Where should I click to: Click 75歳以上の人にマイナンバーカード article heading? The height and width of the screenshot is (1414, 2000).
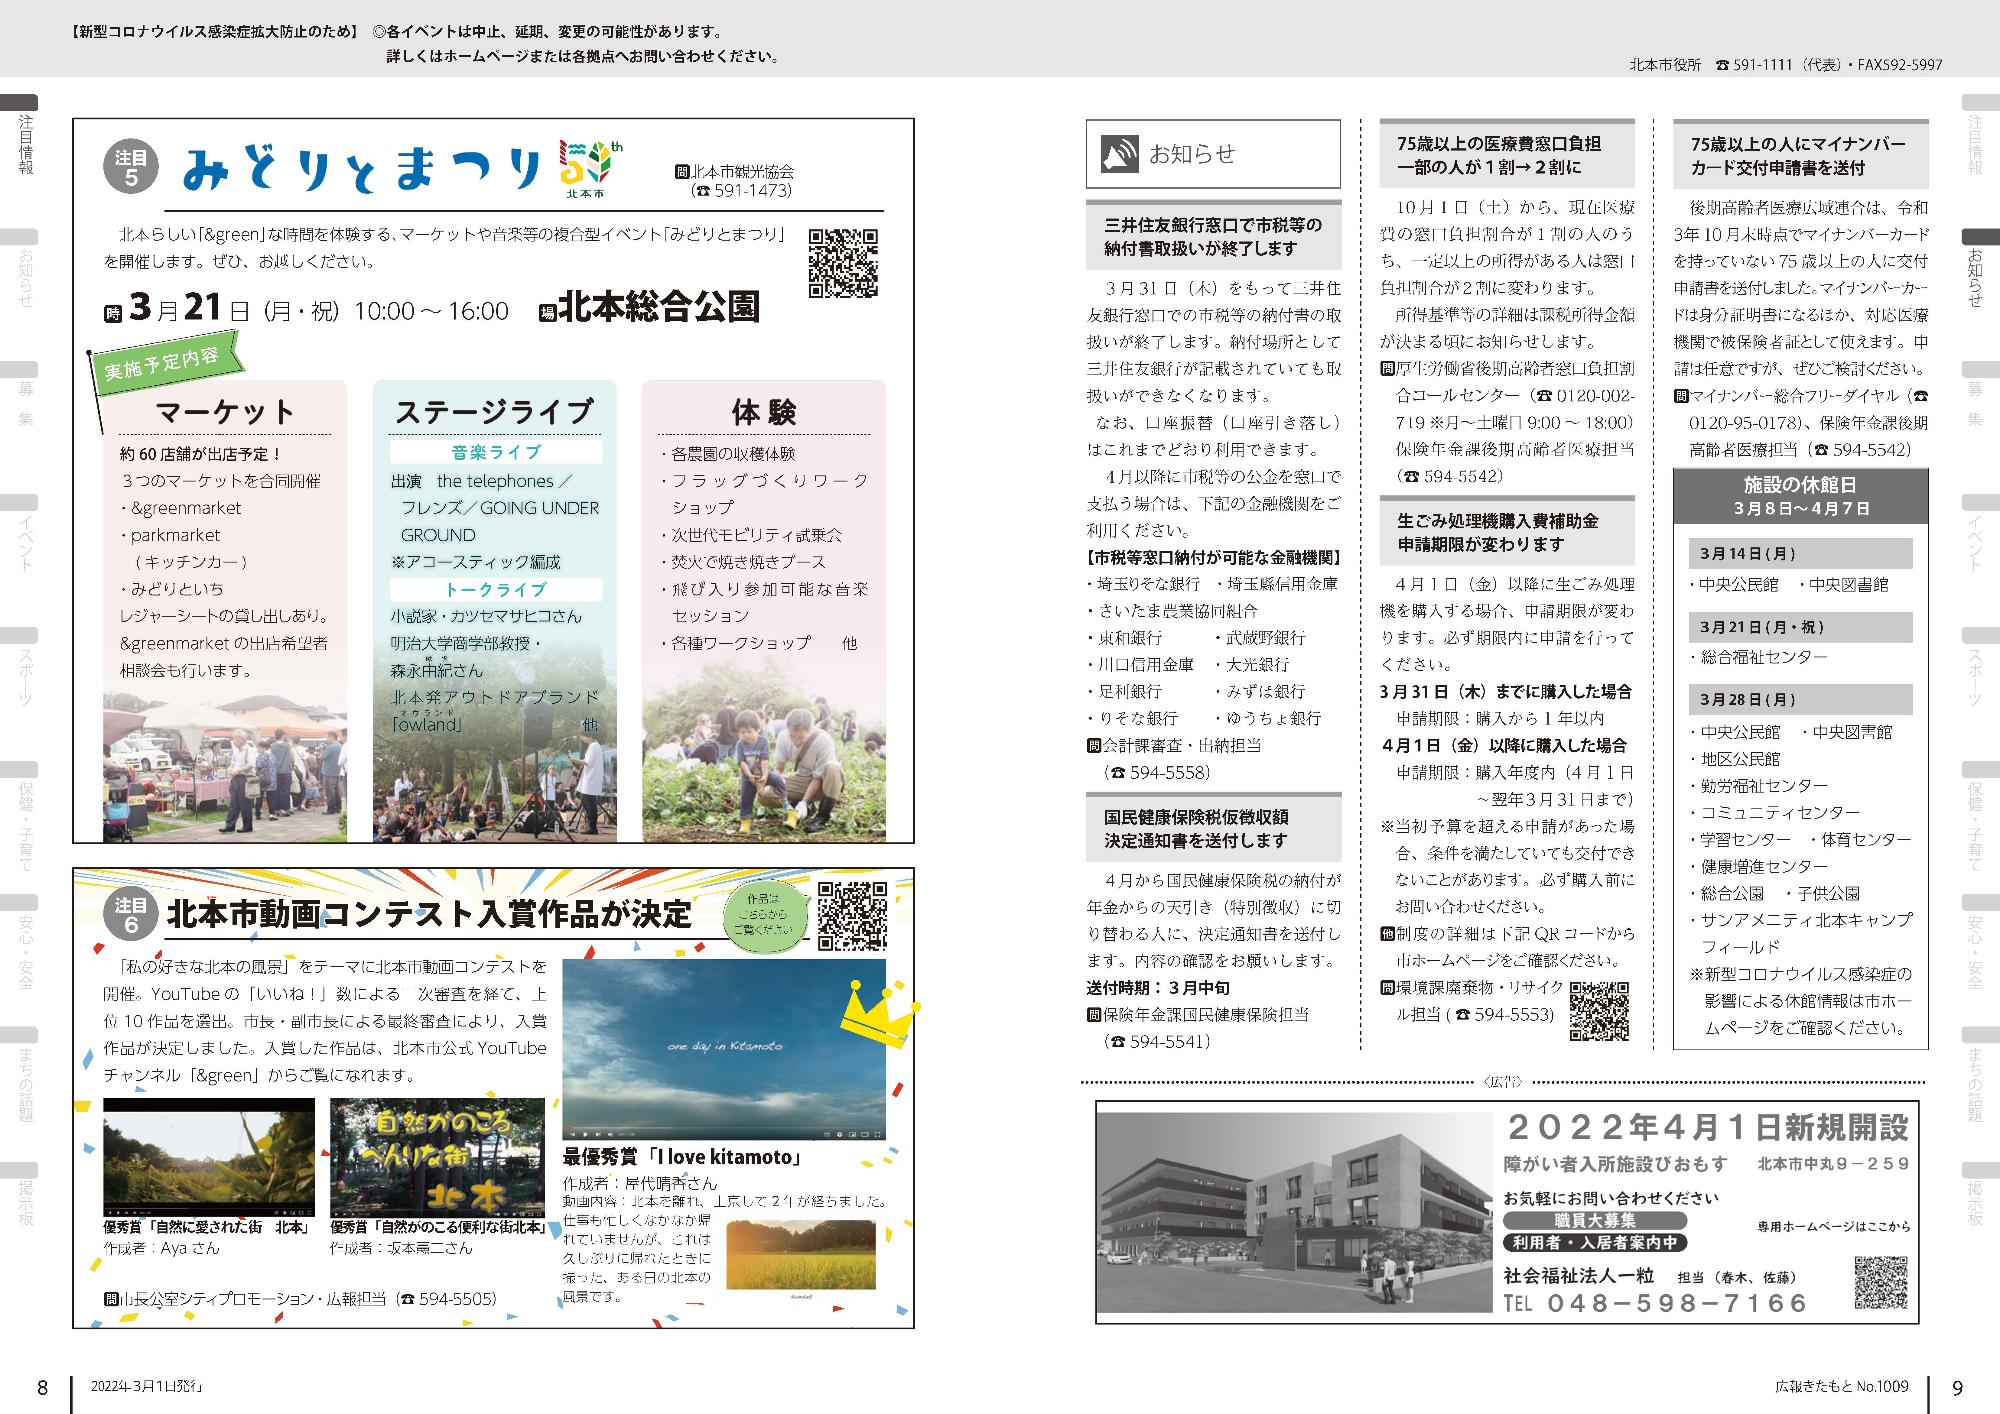[x=1800, y=155]
